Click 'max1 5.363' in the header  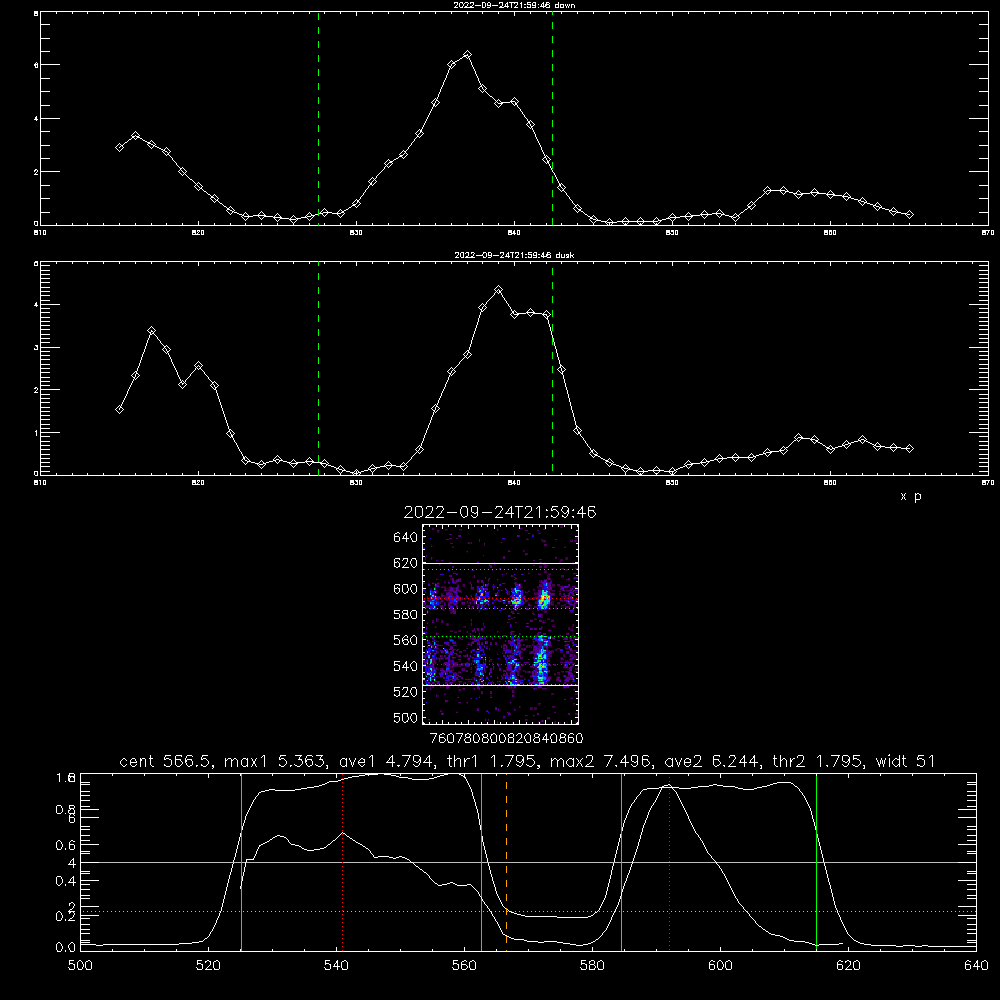277,761
